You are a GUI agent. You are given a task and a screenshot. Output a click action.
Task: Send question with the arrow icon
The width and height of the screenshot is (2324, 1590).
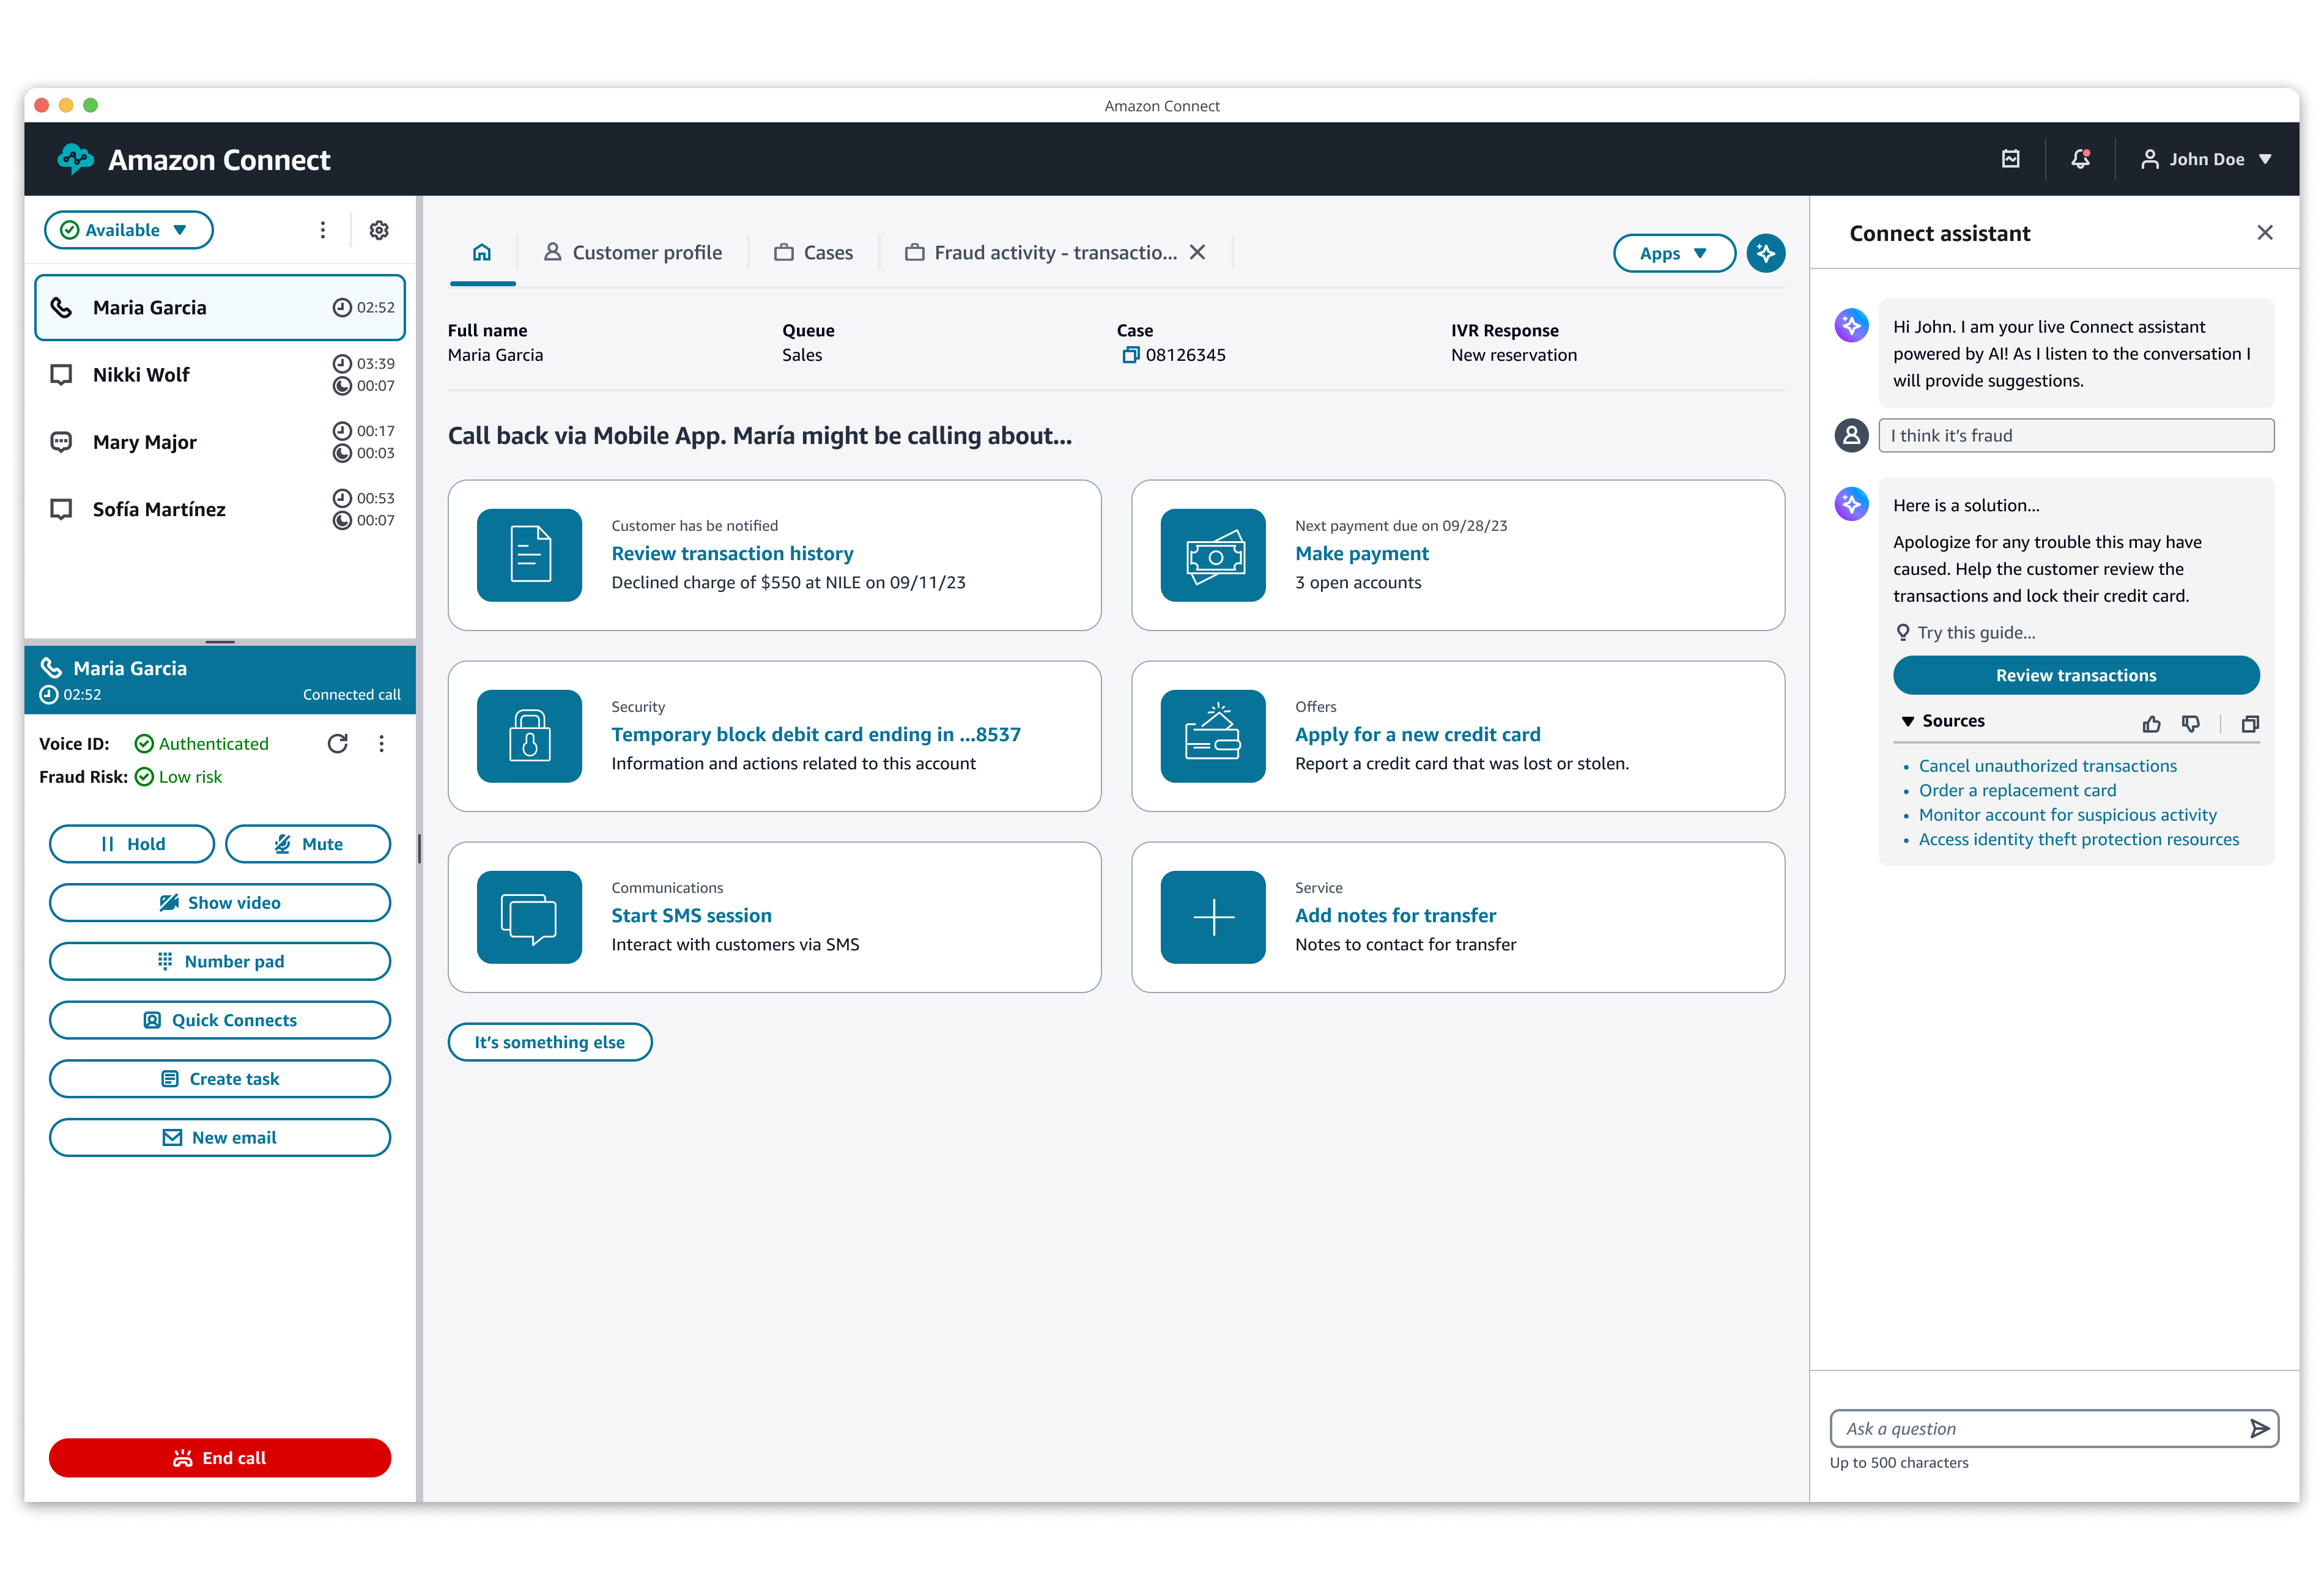click(2258, 1428)
